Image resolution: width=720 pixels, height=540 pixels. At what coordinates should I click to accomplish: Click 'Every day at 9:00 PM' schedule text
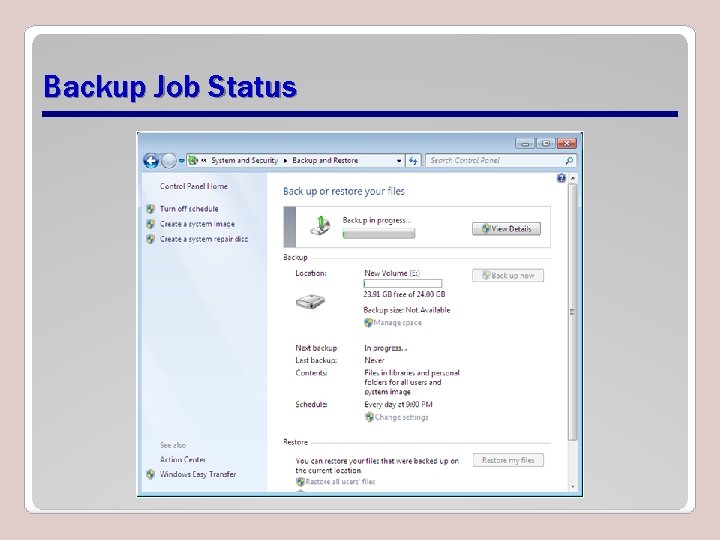tap(398, 404)
